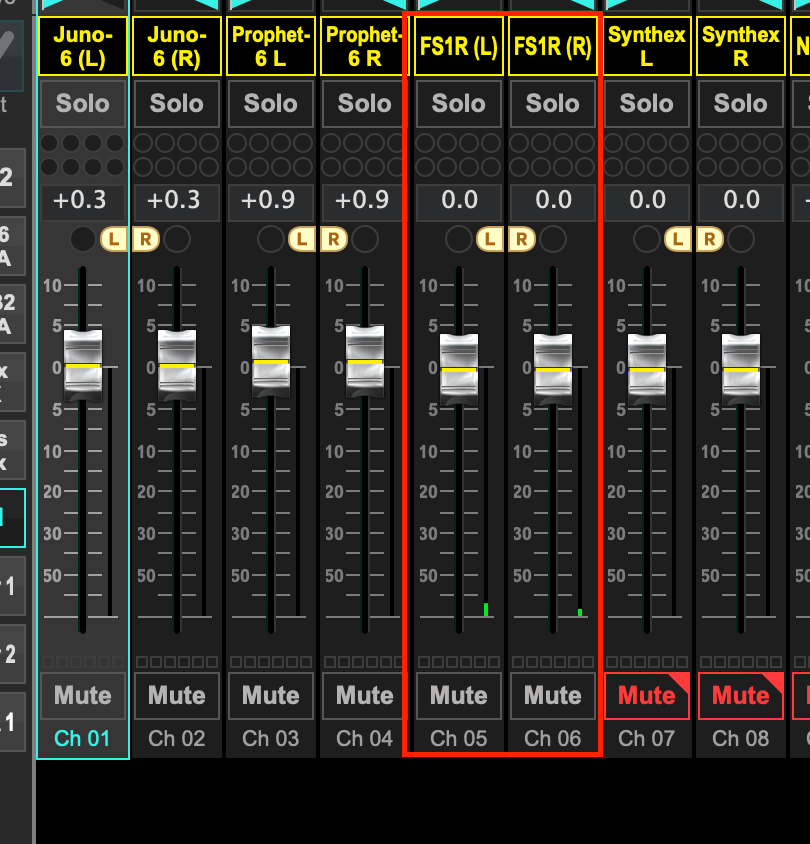810x844 pixels.
Task: Click the round pan knob on Ch 07
Action: coord(646,239)
